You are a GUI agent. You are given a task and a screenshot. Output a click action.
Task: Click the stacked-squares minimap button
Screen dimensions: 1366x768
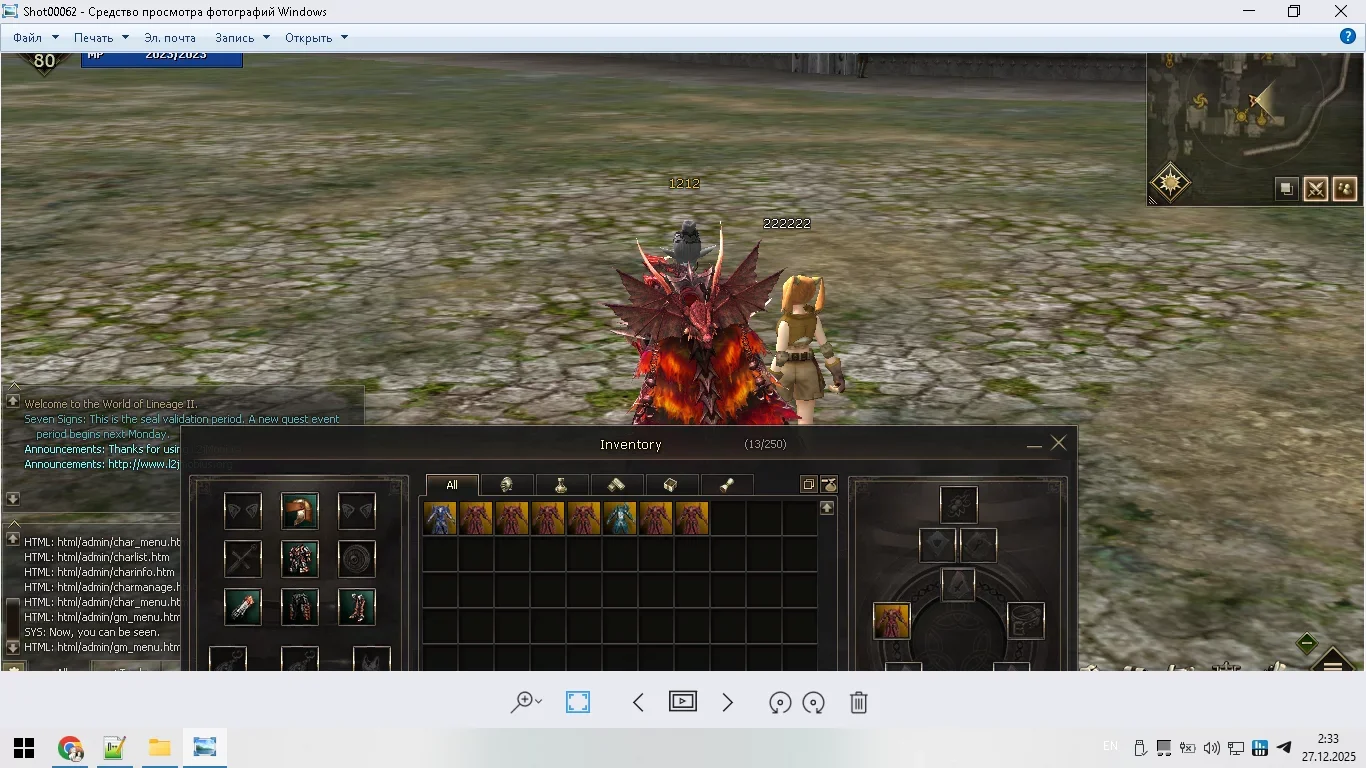[1286, 188]
